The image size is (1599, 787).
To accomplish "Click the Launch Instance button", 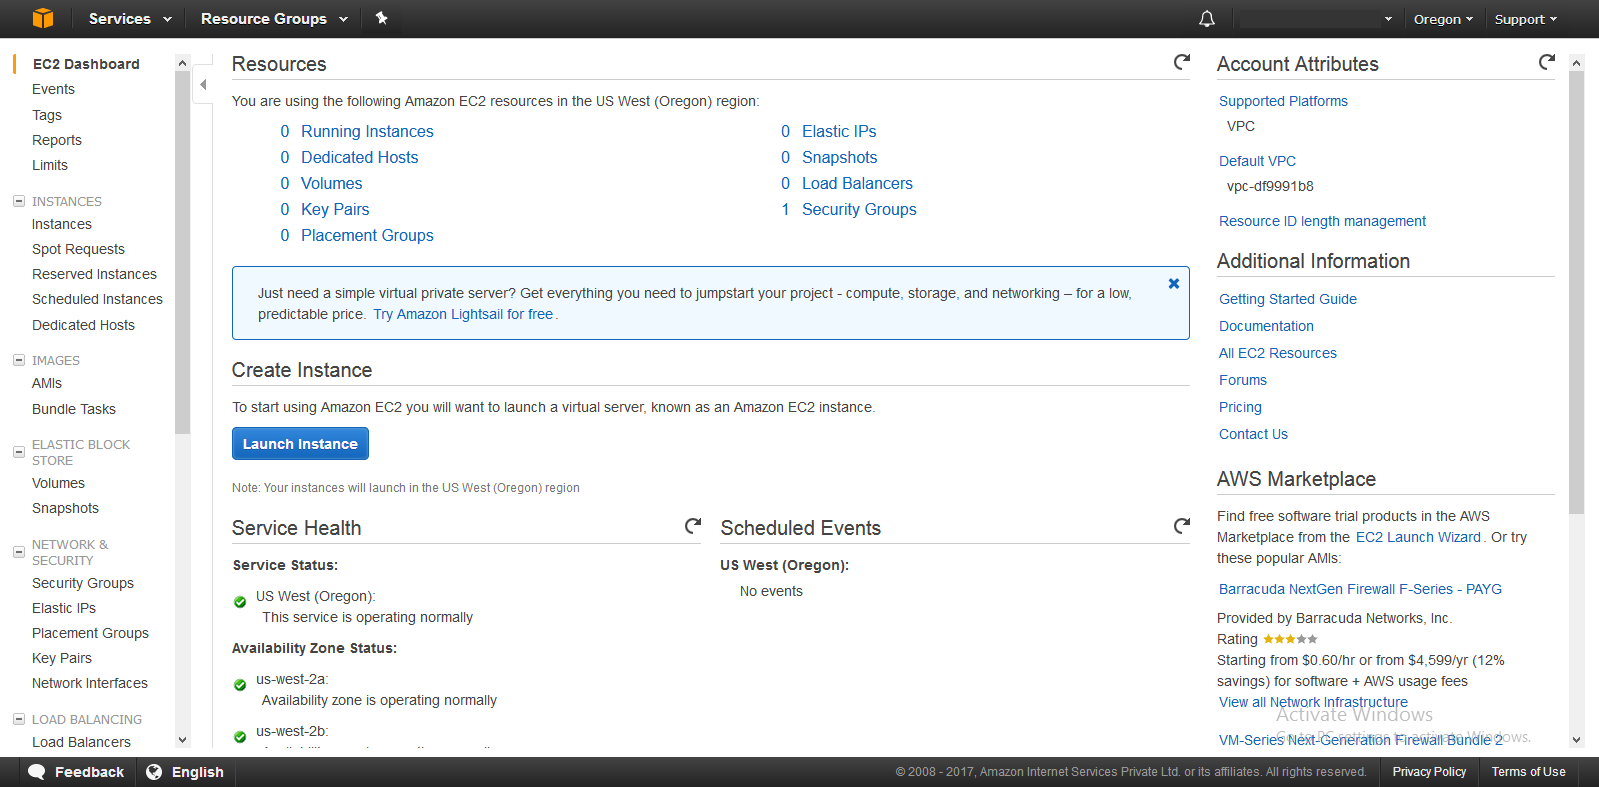I will pyautogui.click(x=300, y=444).
